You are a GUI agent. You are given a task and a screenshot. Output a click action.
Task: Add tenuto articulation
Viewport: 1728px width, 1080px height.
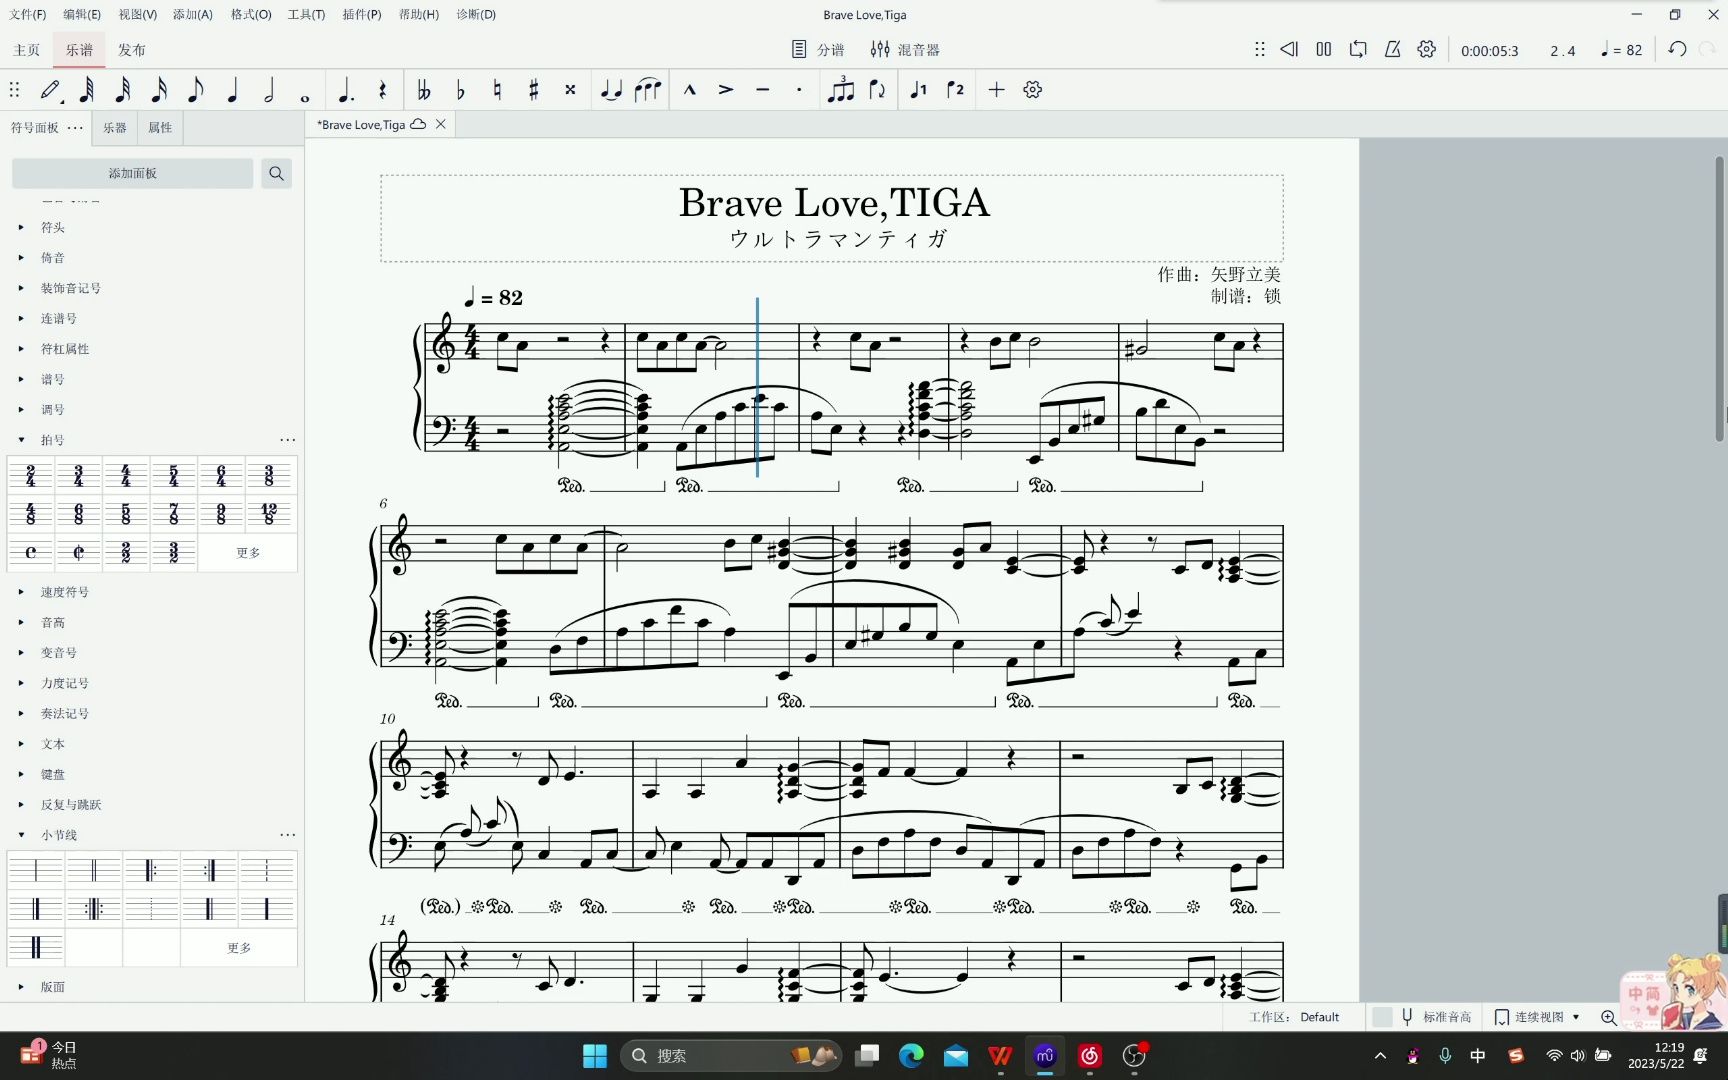pyautogui.click(x=763, y=90)
